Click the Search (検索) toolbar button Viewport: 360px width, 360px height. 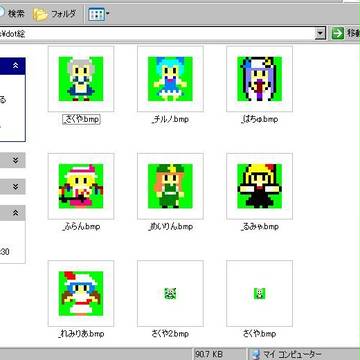pyautogui.click(x=12, y=14)
